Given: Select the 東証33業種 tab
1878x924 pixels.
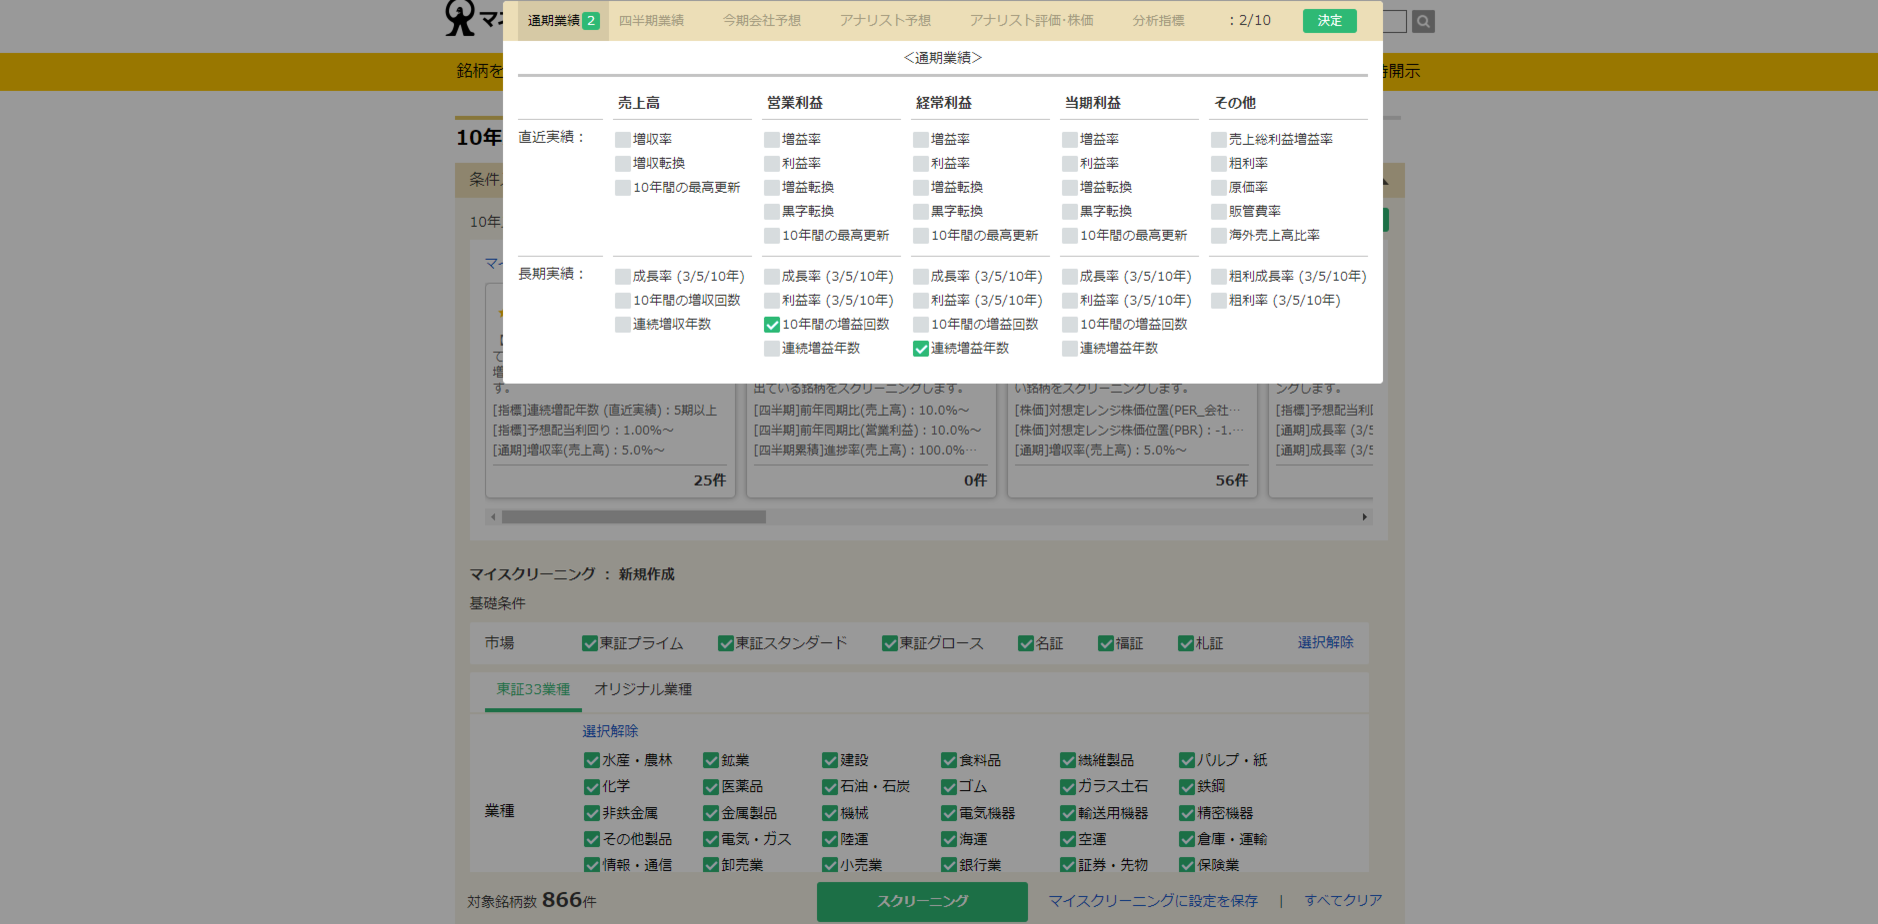Looking at the screenshot, I should [x=533, y=689].
